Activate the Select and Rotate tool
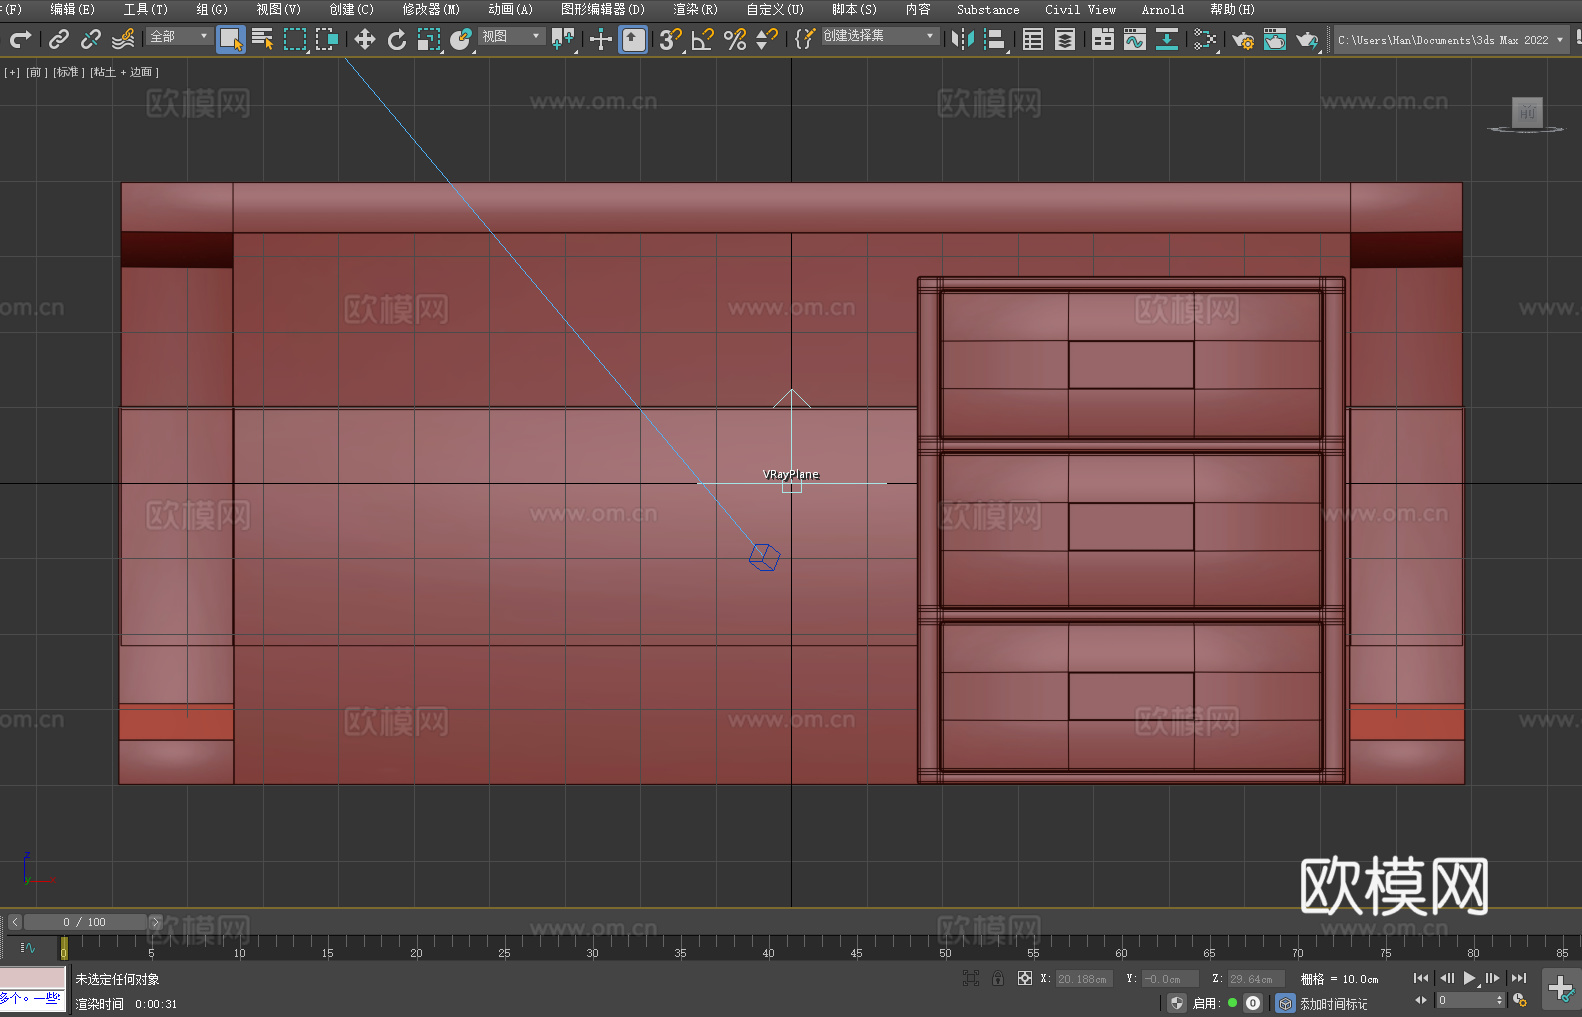 pyautogui.click(x=397, y=39)
